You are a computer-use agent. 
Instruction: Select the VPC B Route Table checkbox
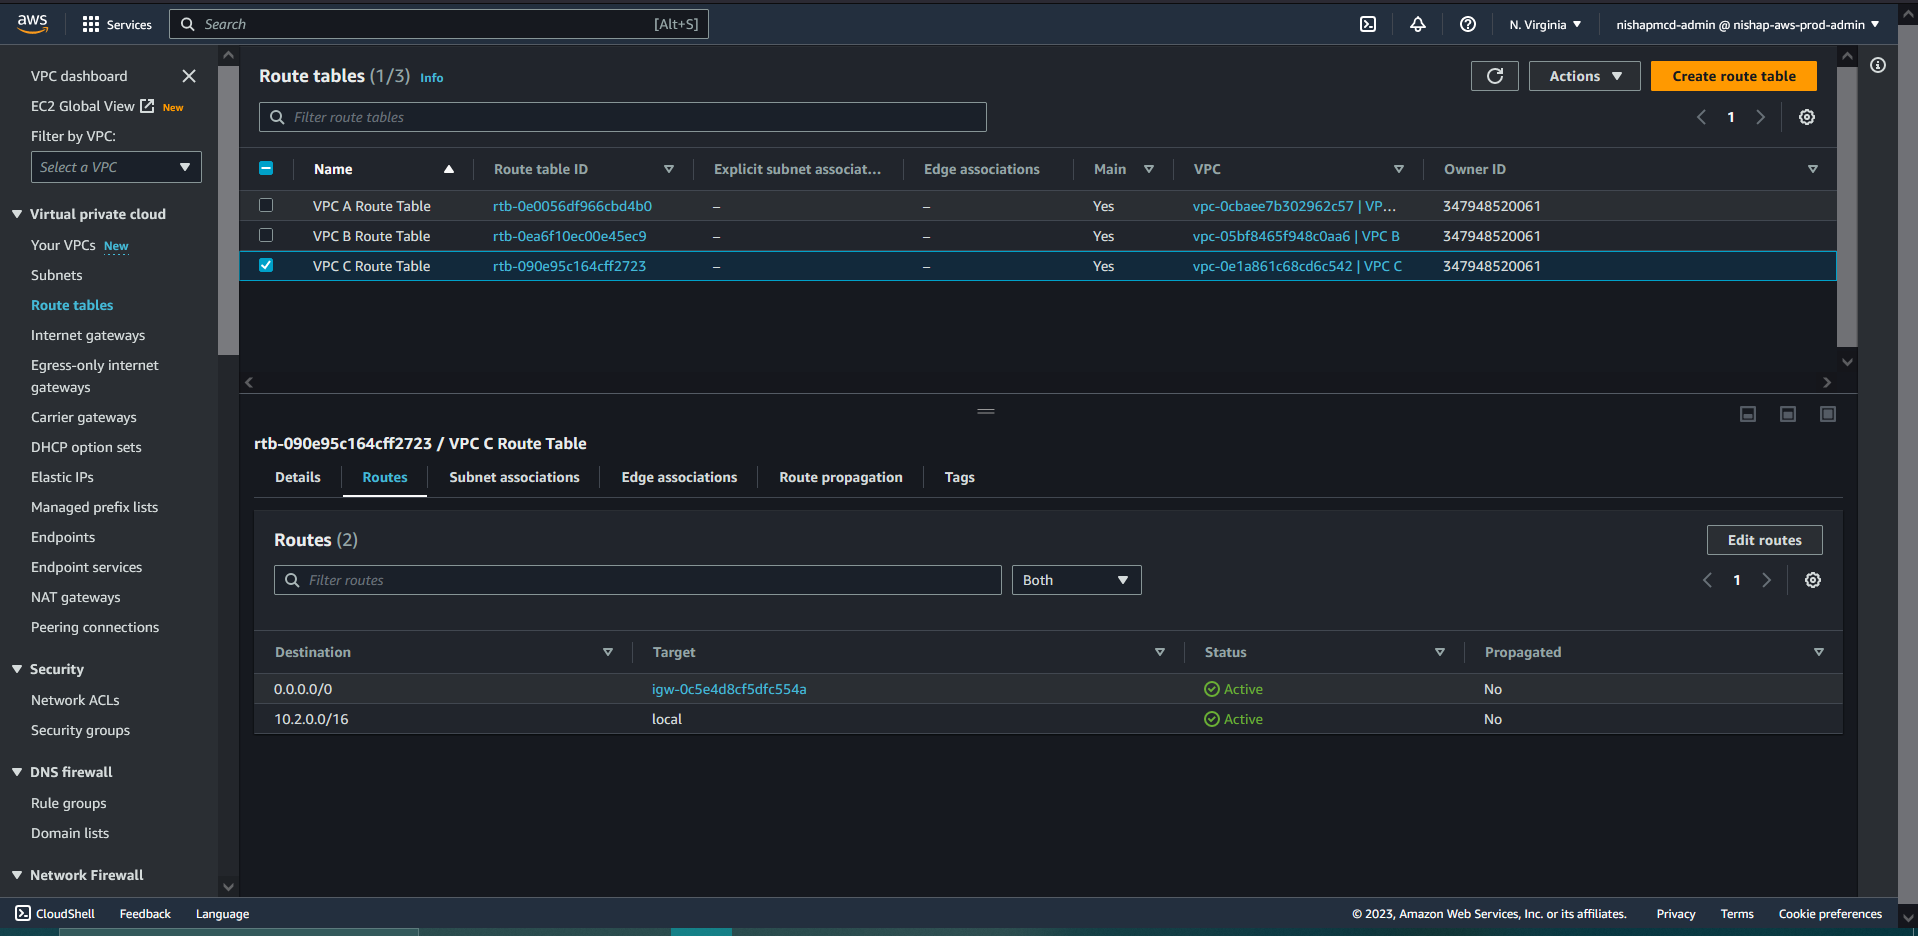tap(266, 235)
